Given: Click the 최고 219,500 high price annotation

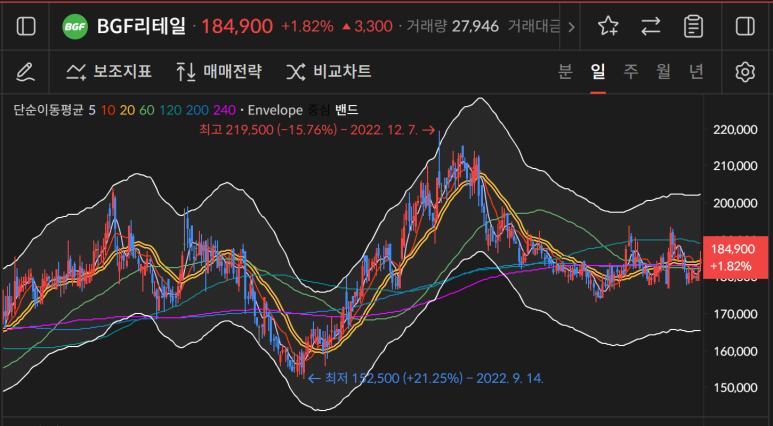Looking at the screenshot, I should pos(317,130).
